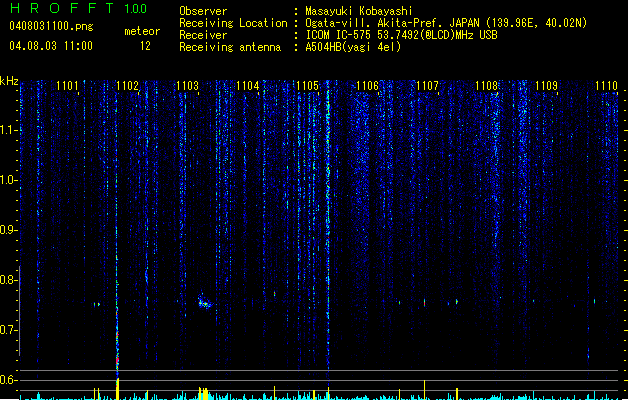Click the Ogata-vill. Akita-Pref. JAPAN location text
629x400 pixels.
[446, 23]
